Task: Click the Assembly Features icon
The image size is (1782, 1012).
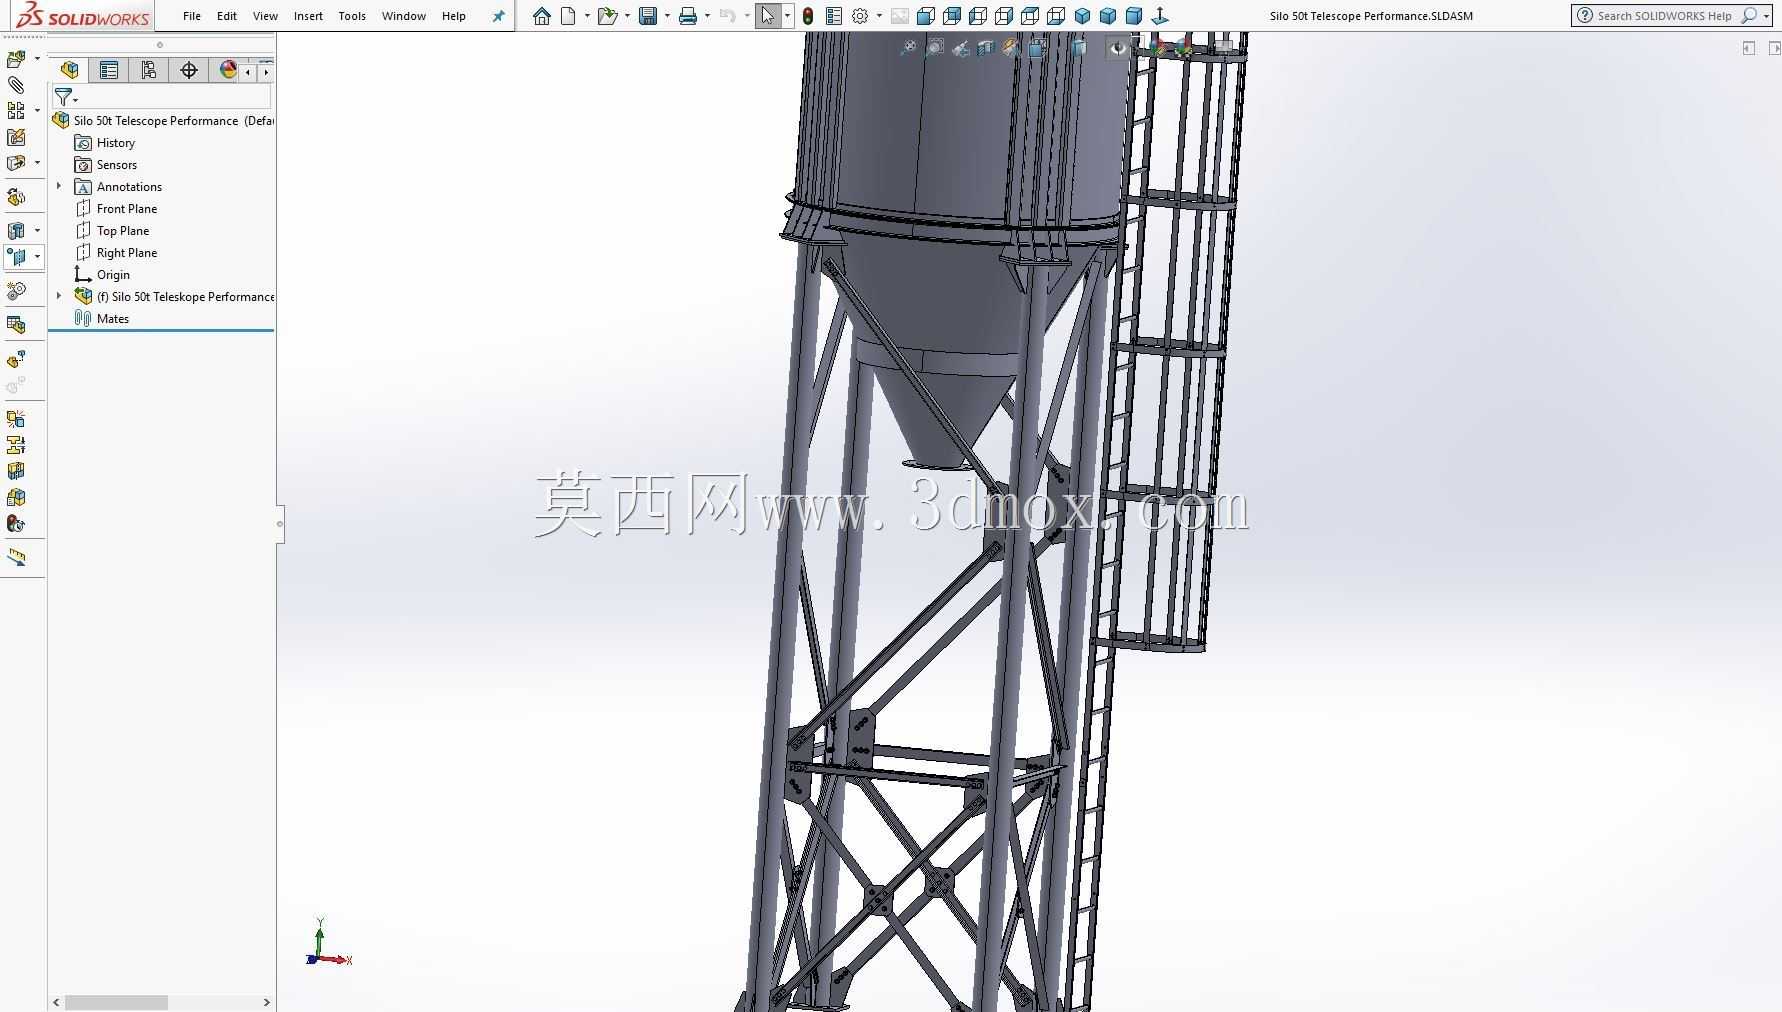Action: pyautogui.click(x=16, y=231)
